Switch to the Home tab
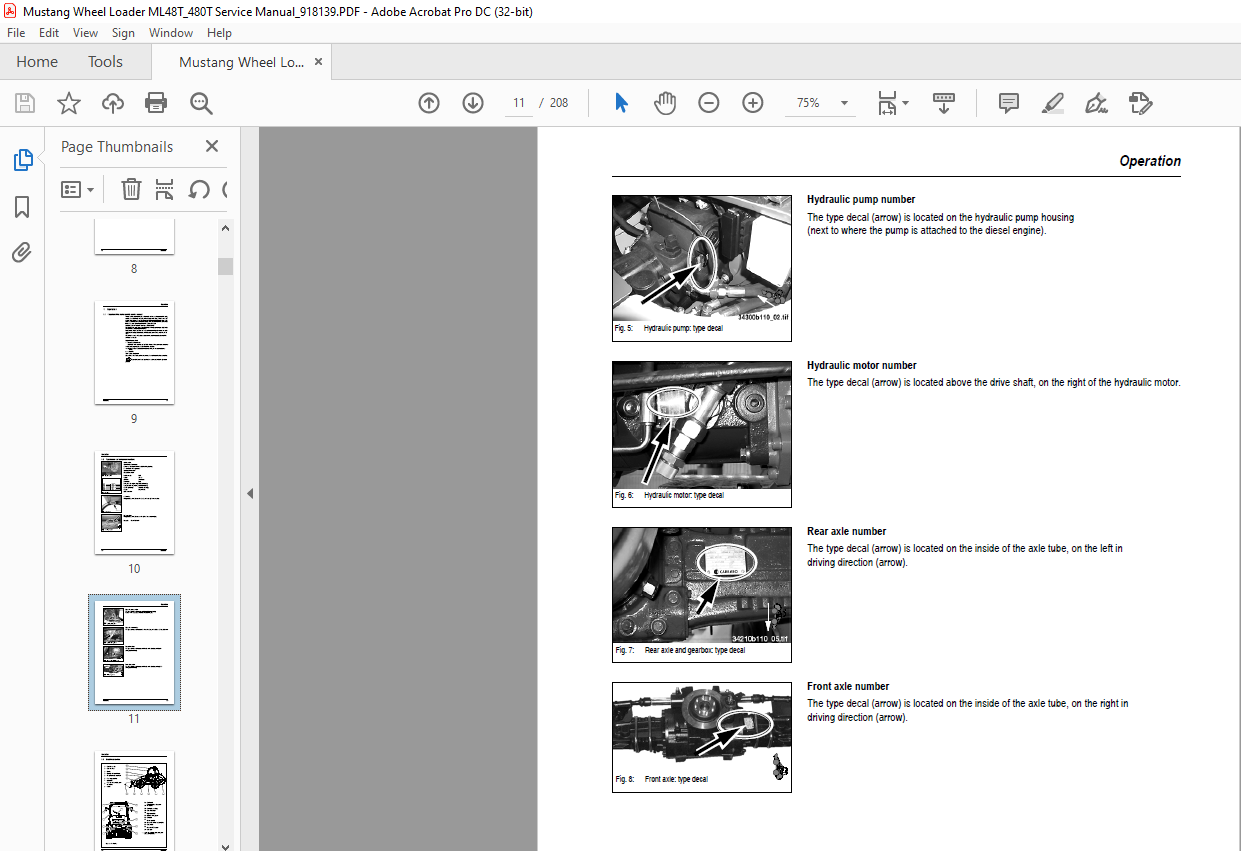Screen dimensions: 1241x851 (x=37, y=62)
